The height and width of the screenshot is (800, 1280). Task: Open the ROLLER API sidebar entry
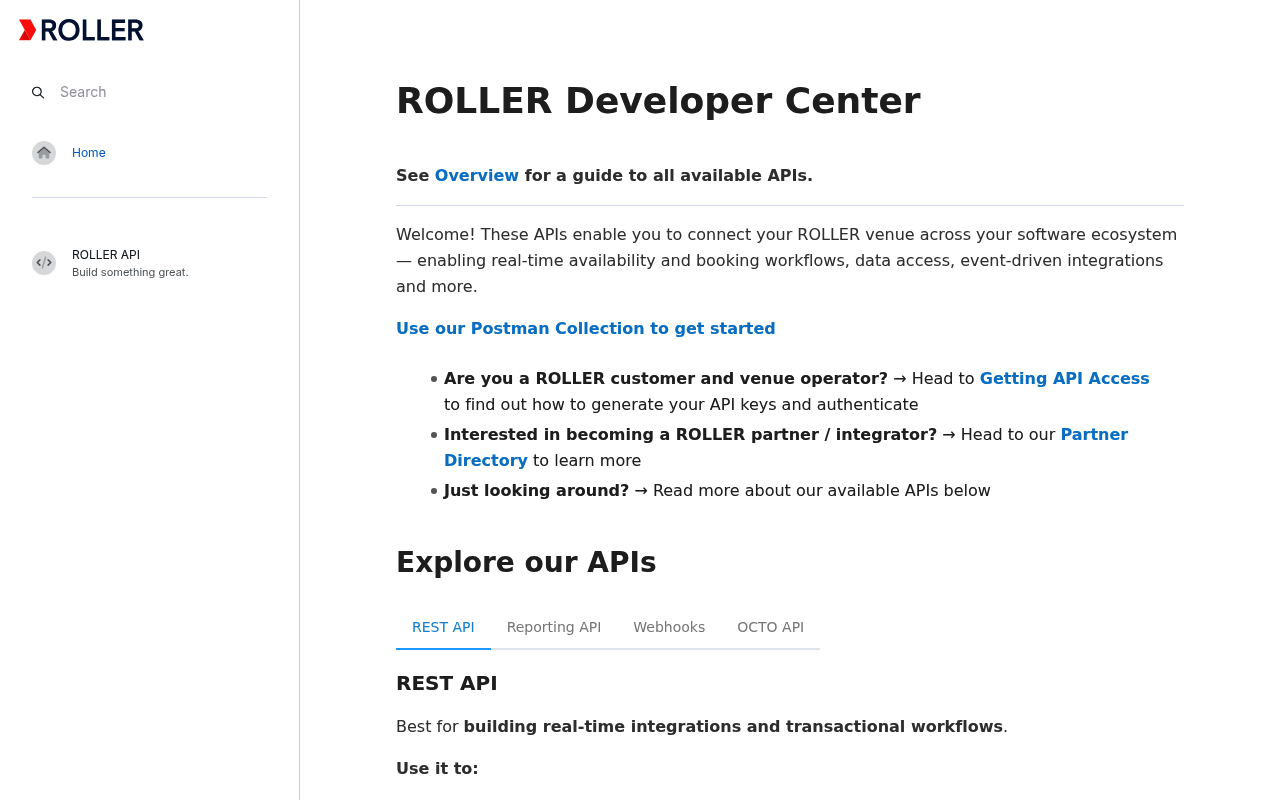point(149,263)
